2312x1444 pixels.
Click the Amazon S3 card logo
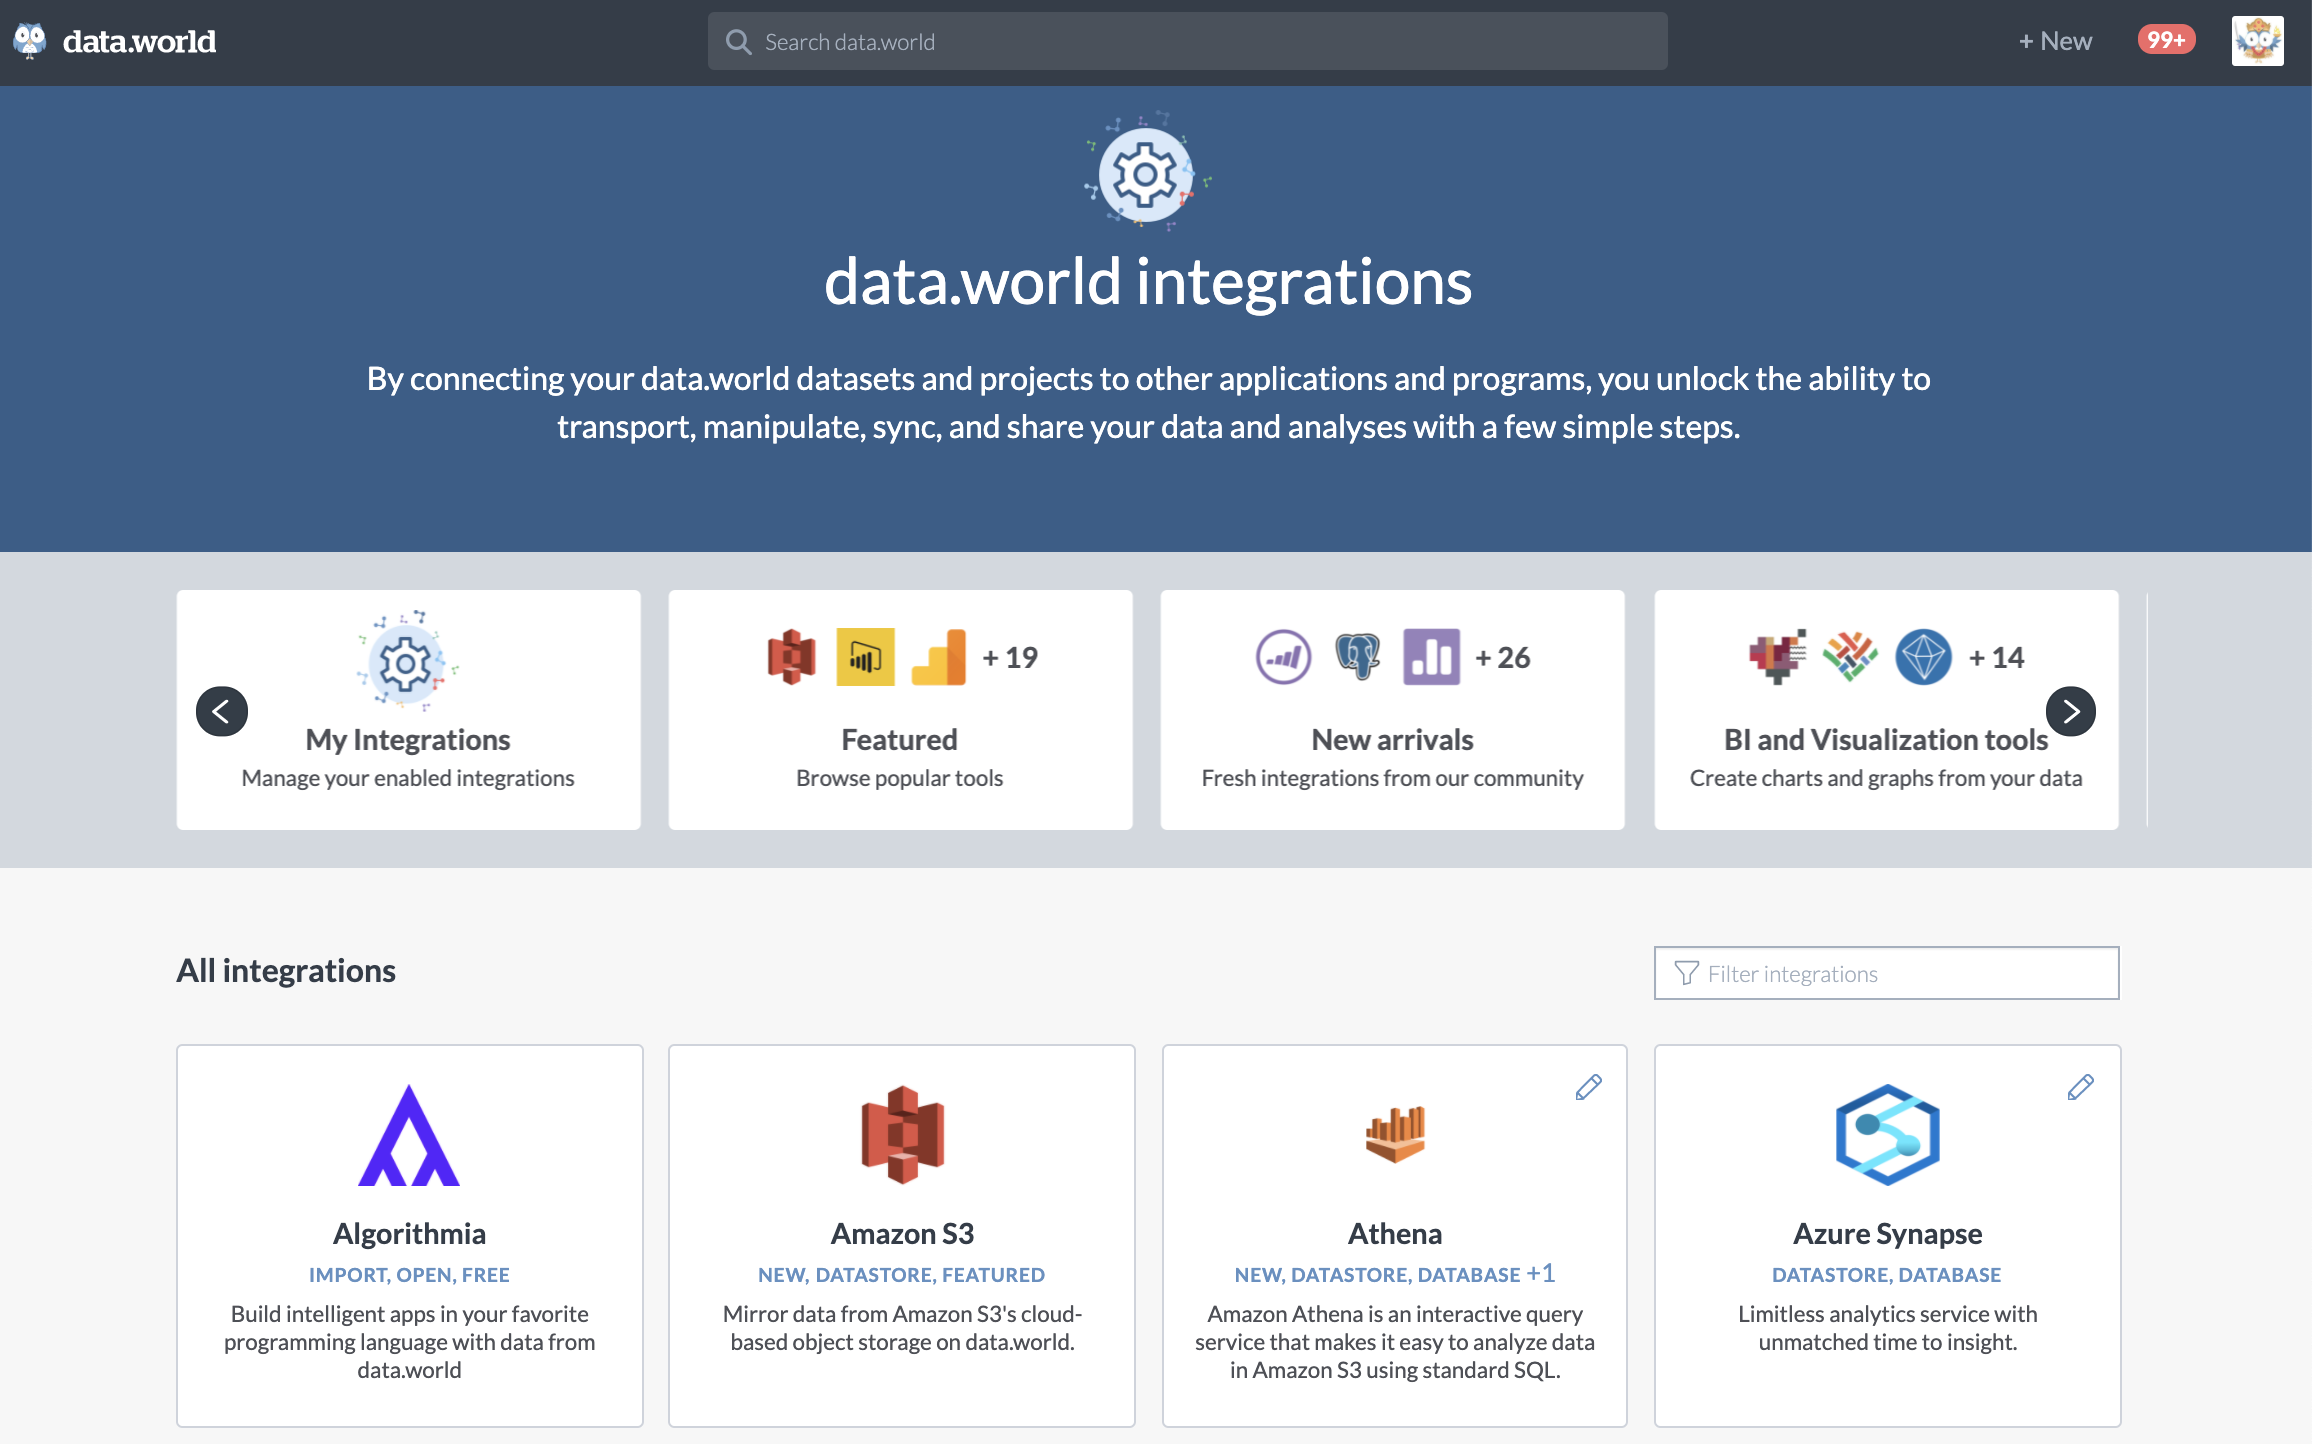click(x=902, y=1135)
